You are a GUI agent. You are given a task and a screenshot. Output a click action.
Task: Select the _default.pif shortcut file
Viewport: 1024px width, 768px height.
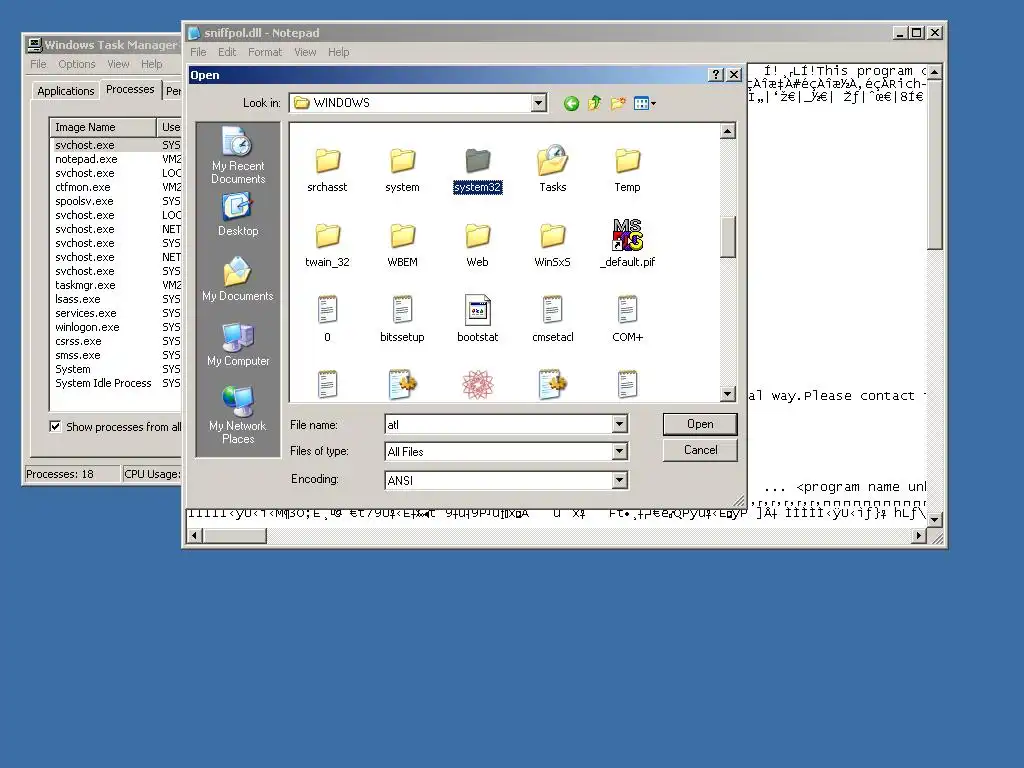click(x=628, y=244)
